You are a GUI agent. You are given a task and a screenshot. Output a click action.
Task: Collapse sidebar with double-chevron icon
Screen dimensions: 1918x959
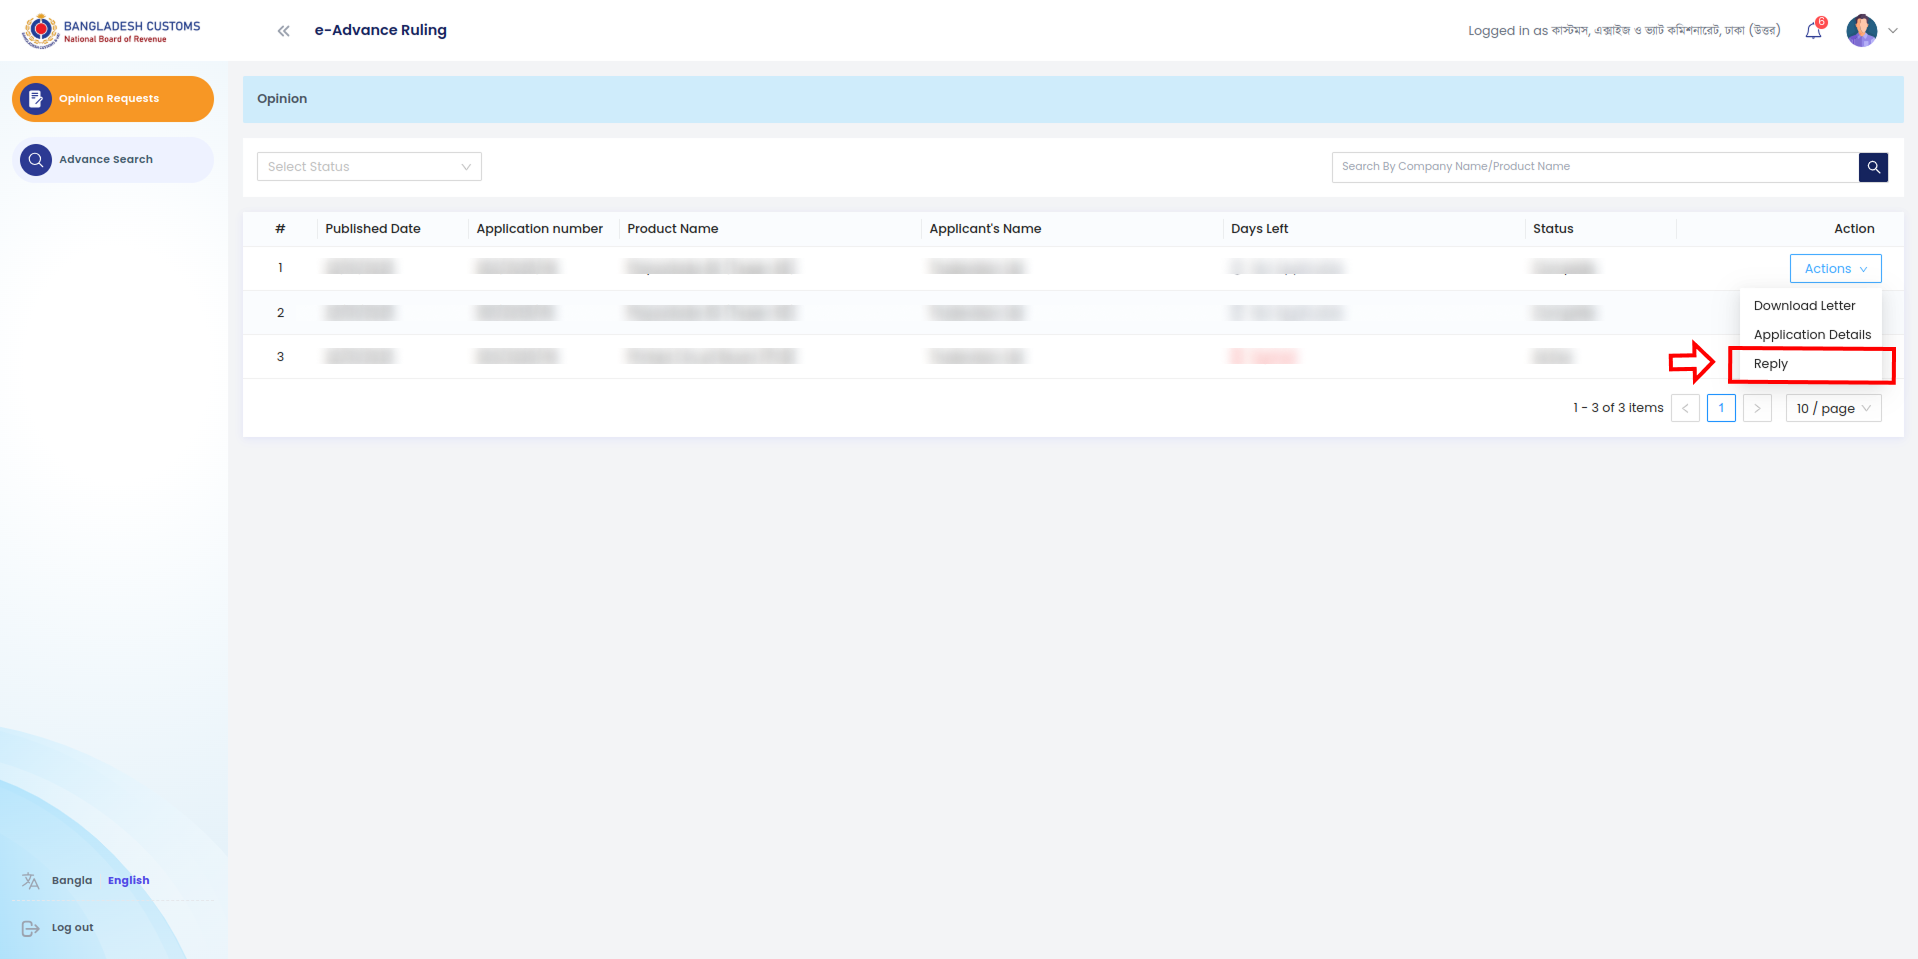[x=284, y=31]
